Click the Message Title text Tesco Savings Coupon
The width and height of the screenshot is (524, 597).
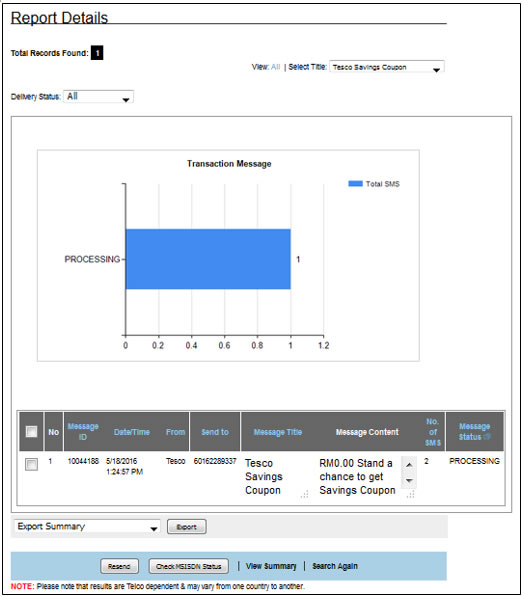pos(264,477)
